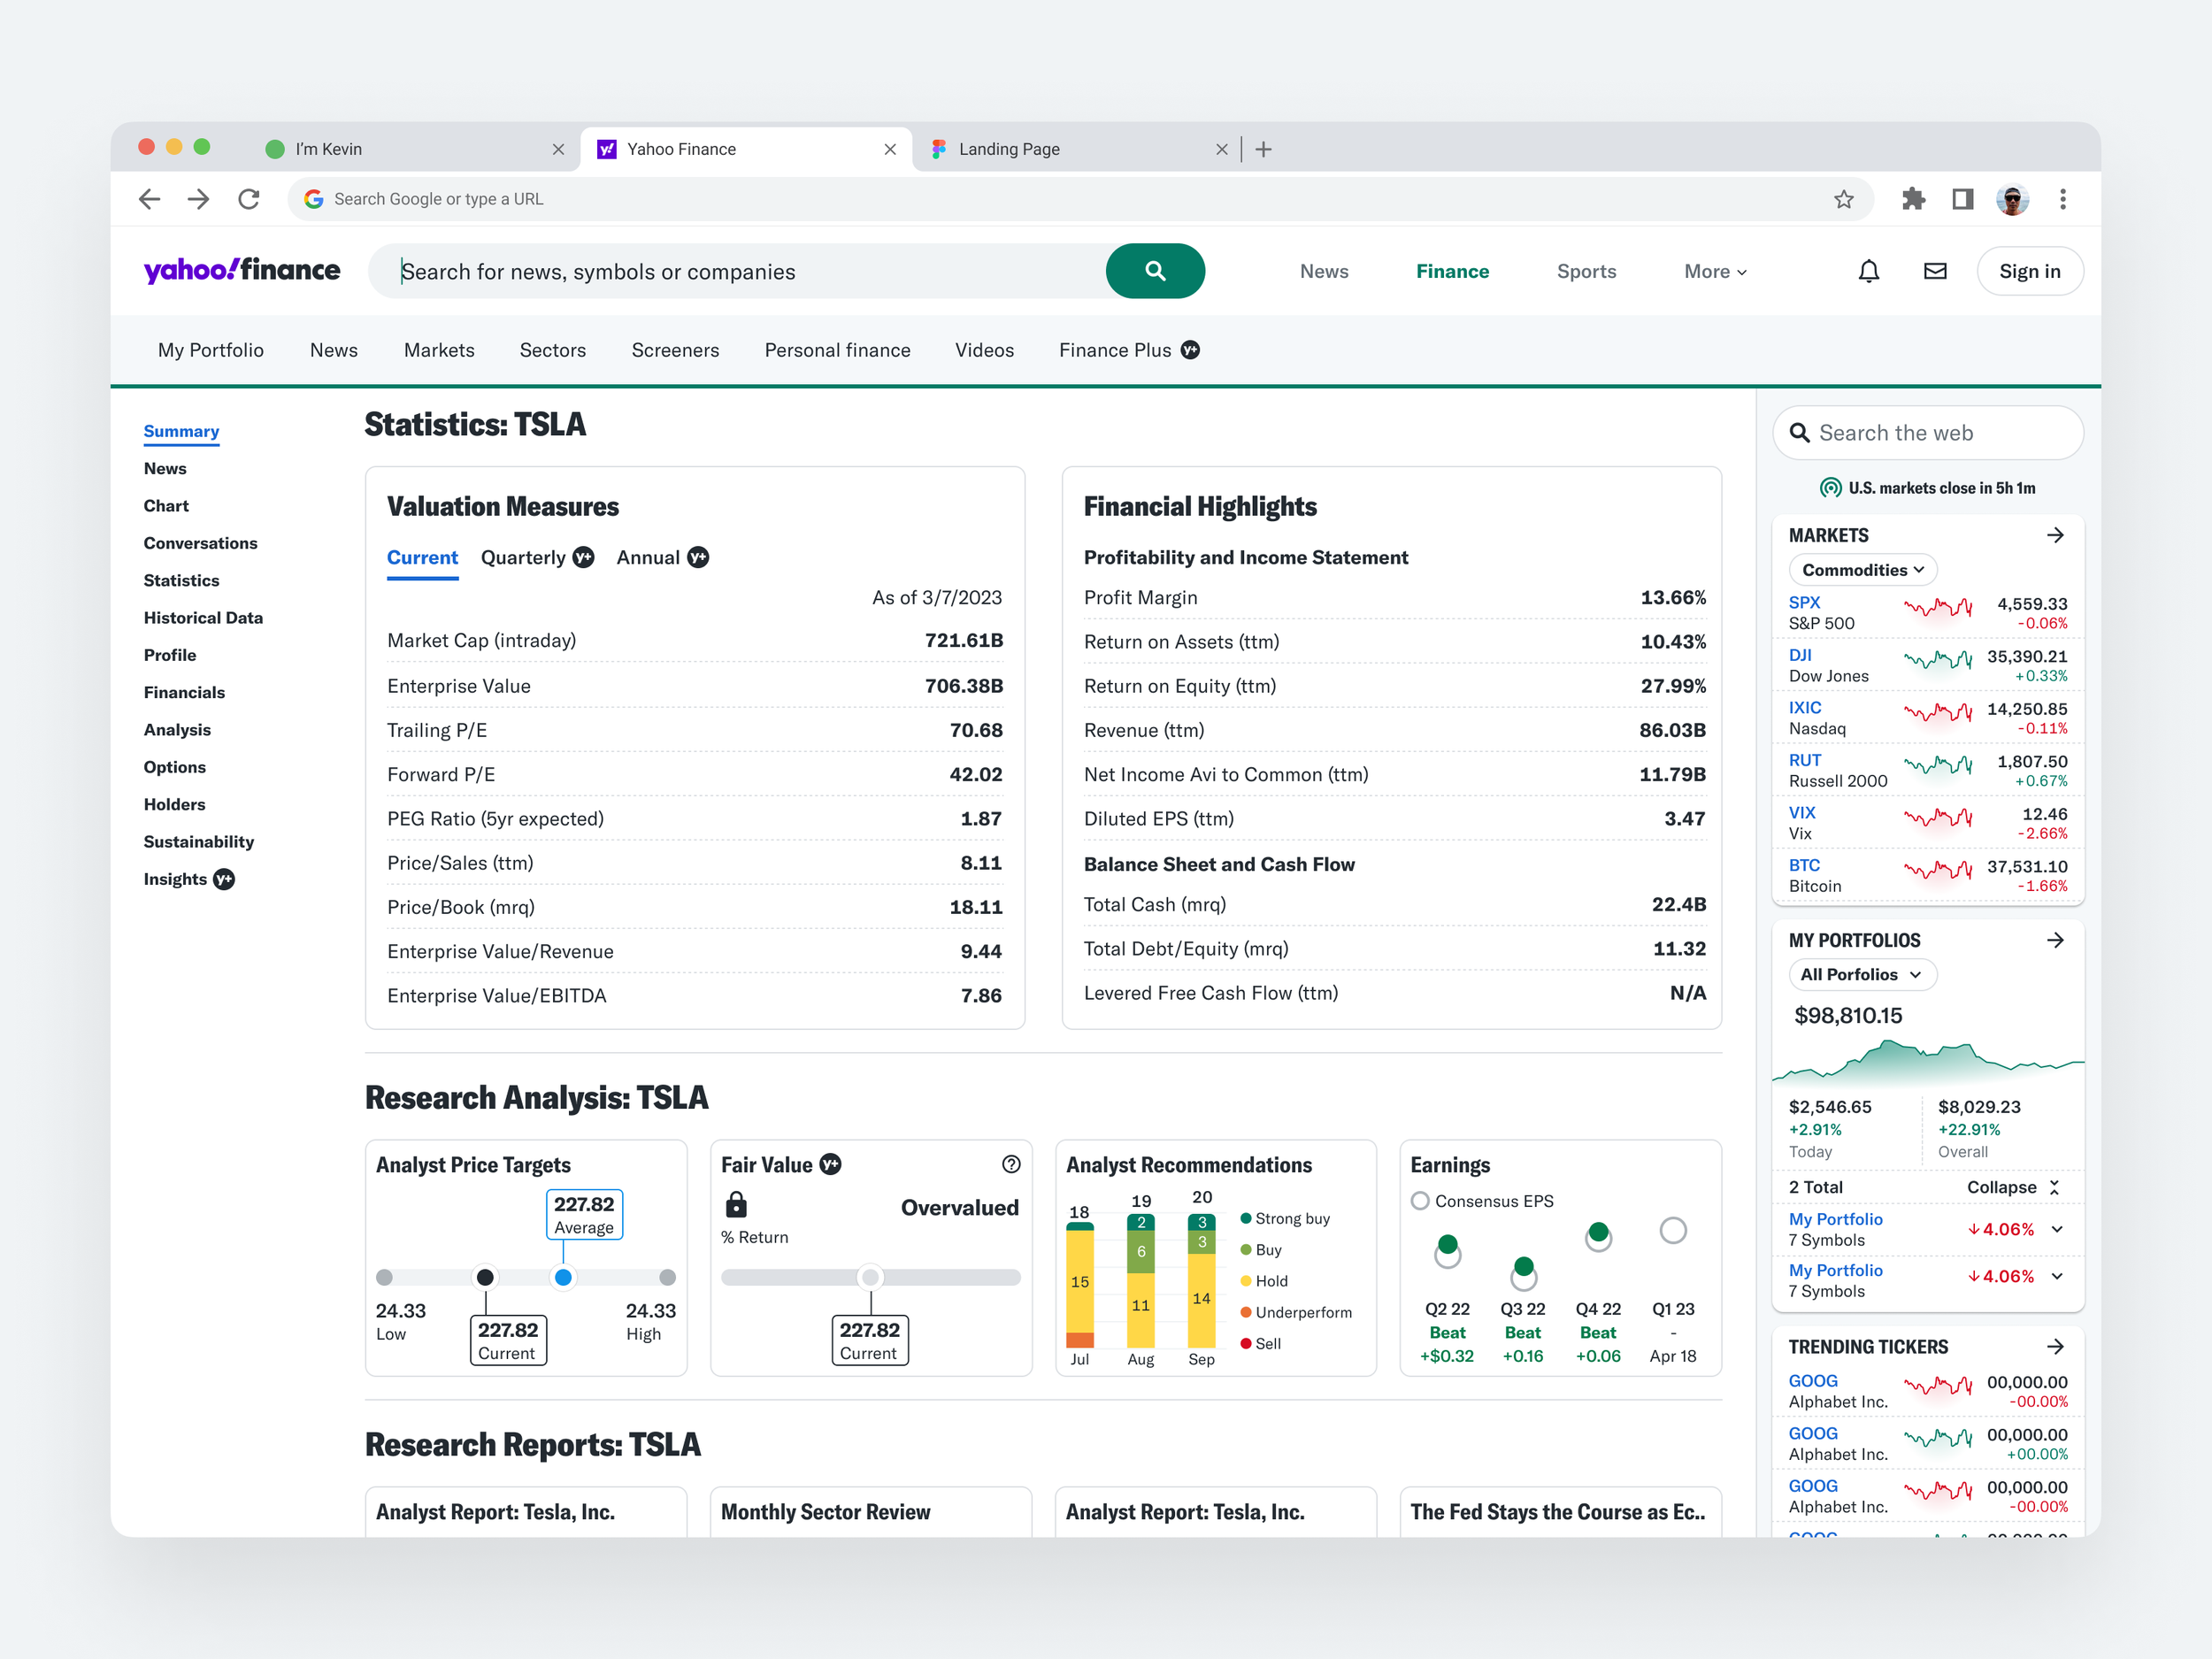
Task: Bookmark page with the star icon
Action: click(x=1844, y=199)
